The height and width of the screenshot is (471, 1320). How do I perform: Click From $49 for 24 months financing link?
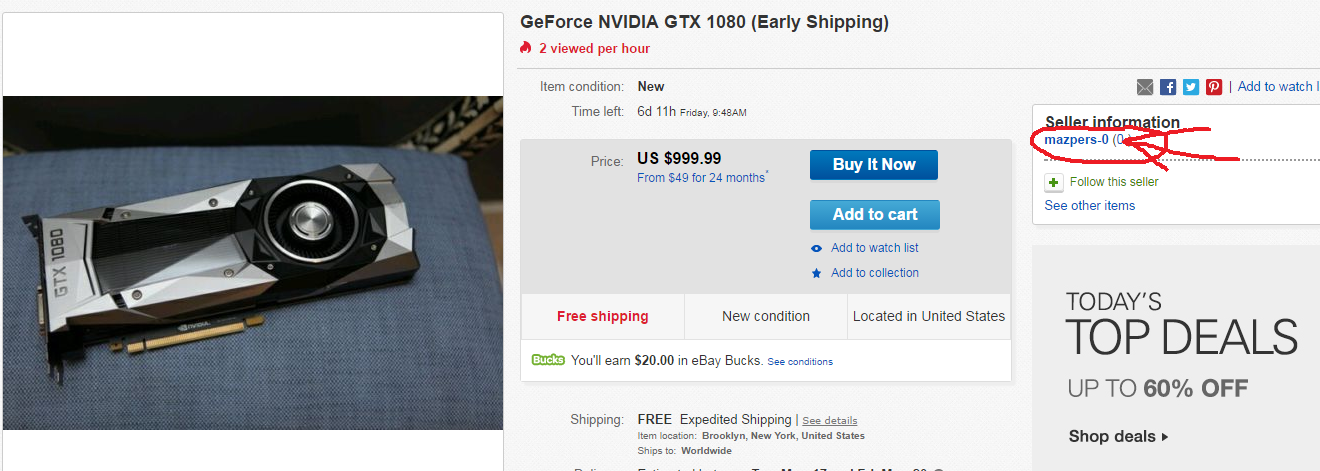[701, 178]
